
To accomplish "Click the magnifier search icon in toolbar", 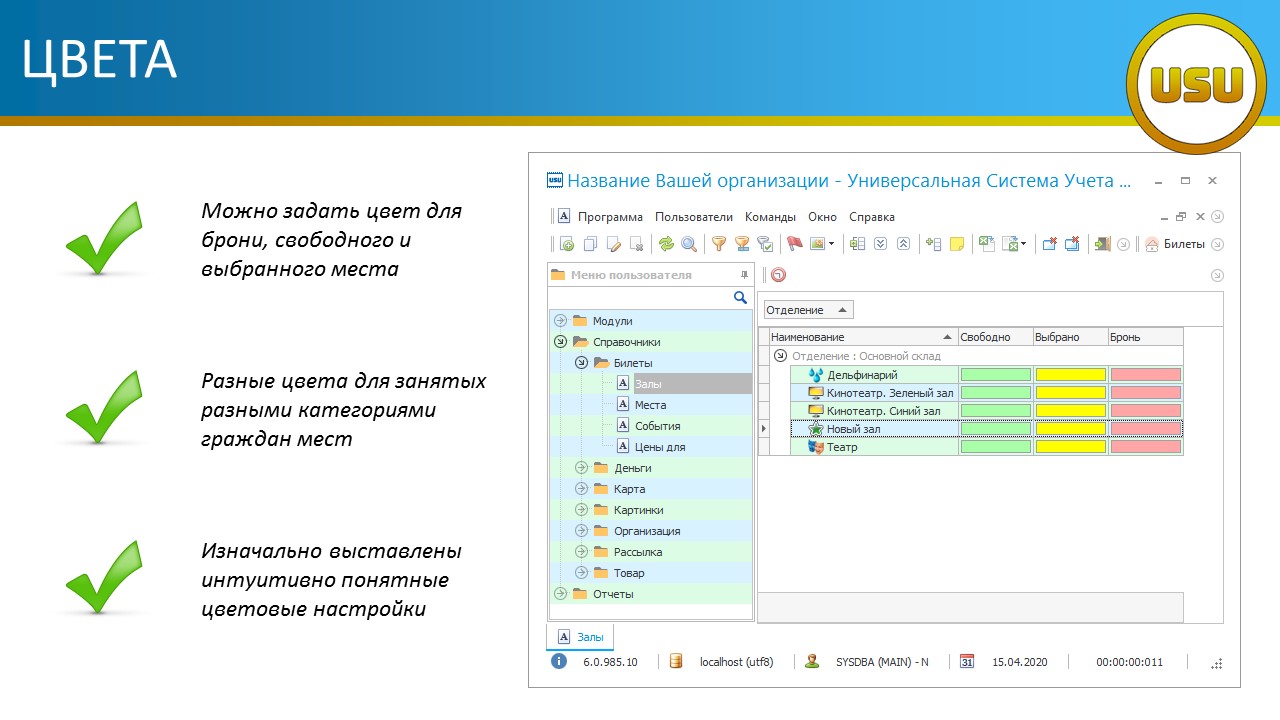I will 689,244.
